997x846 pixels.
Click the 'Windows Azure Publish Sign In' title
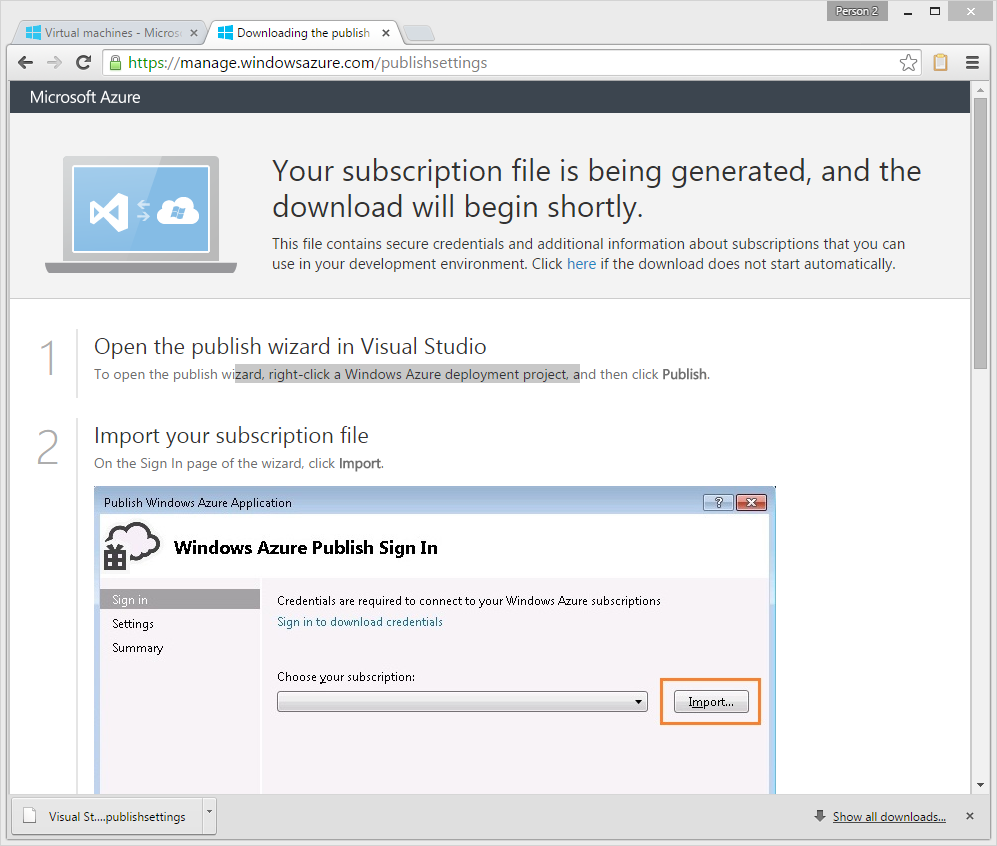point(305,547)
